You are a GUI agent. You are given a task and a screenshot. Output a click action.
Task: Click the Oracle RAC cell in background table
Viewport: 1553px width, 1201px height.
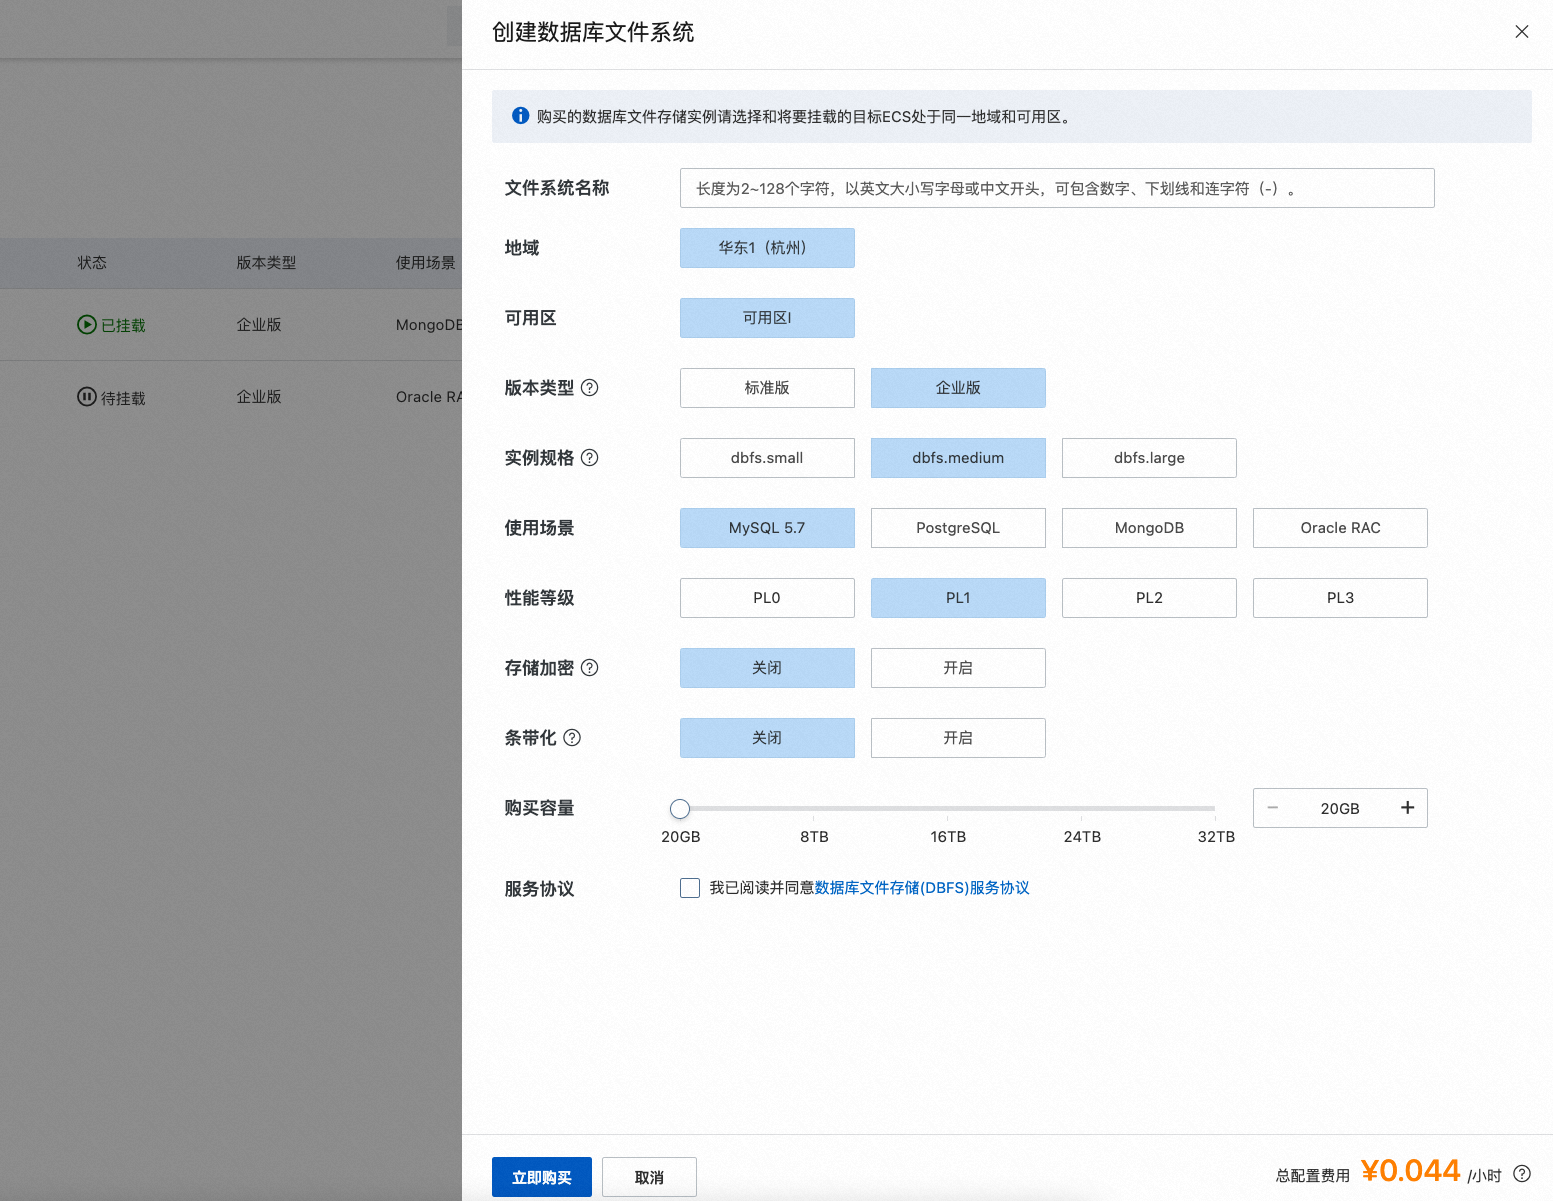(x=429, y=397)
